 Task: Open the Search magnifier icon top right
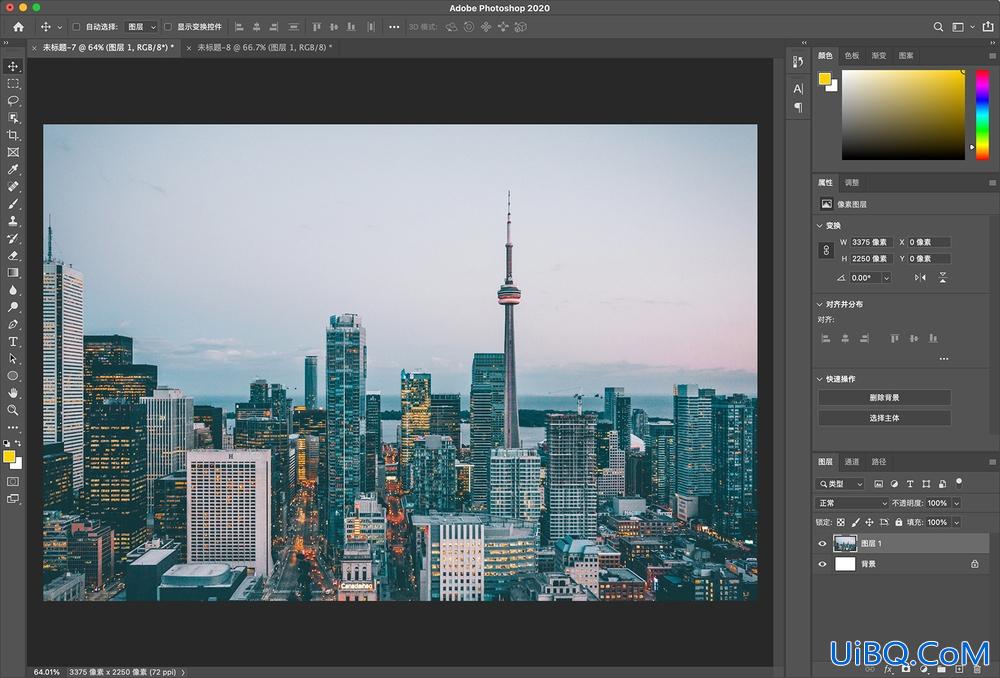click(938, 27)
